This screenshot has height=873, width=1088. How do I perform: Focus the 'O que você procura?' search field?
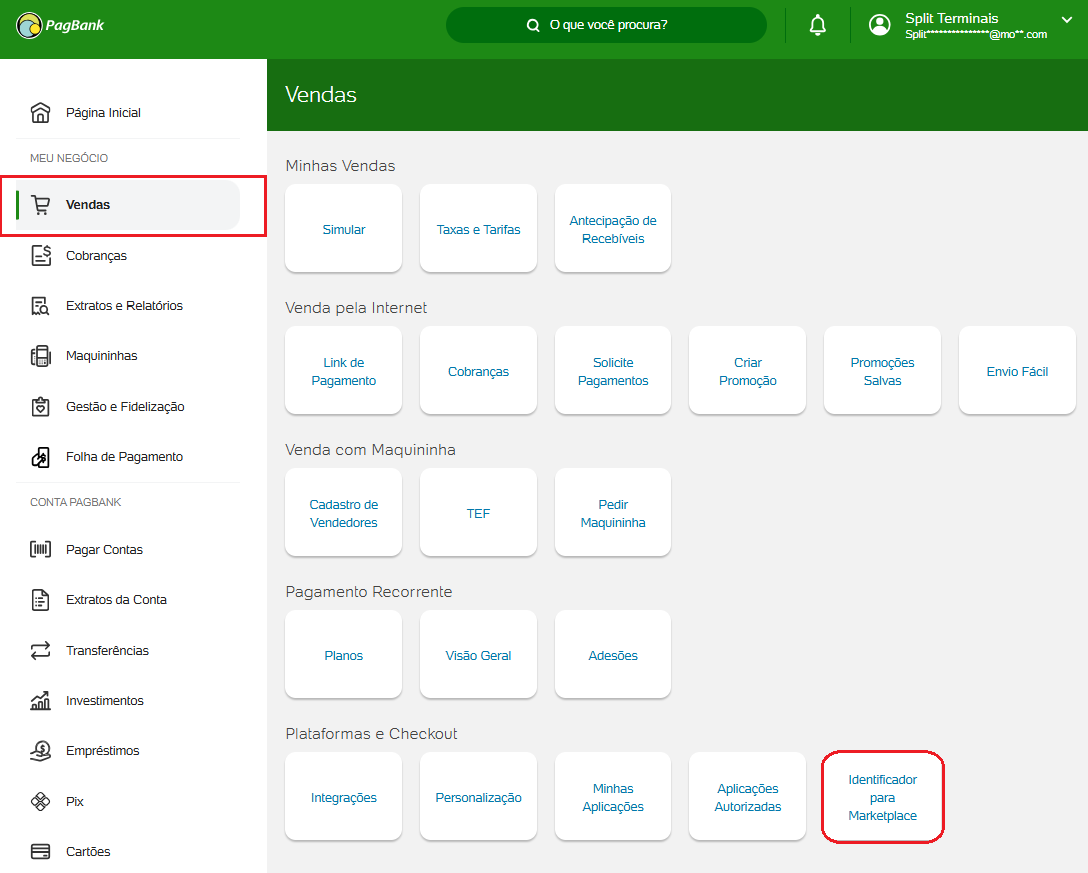pyautogui.click(x=606, y=25)
